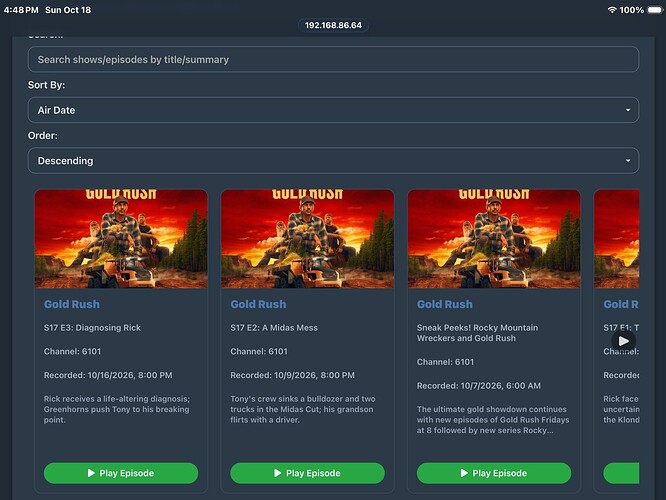Click the 4:48 PM clock text
Screen dimensions: 666x500
tap(21, 10)
